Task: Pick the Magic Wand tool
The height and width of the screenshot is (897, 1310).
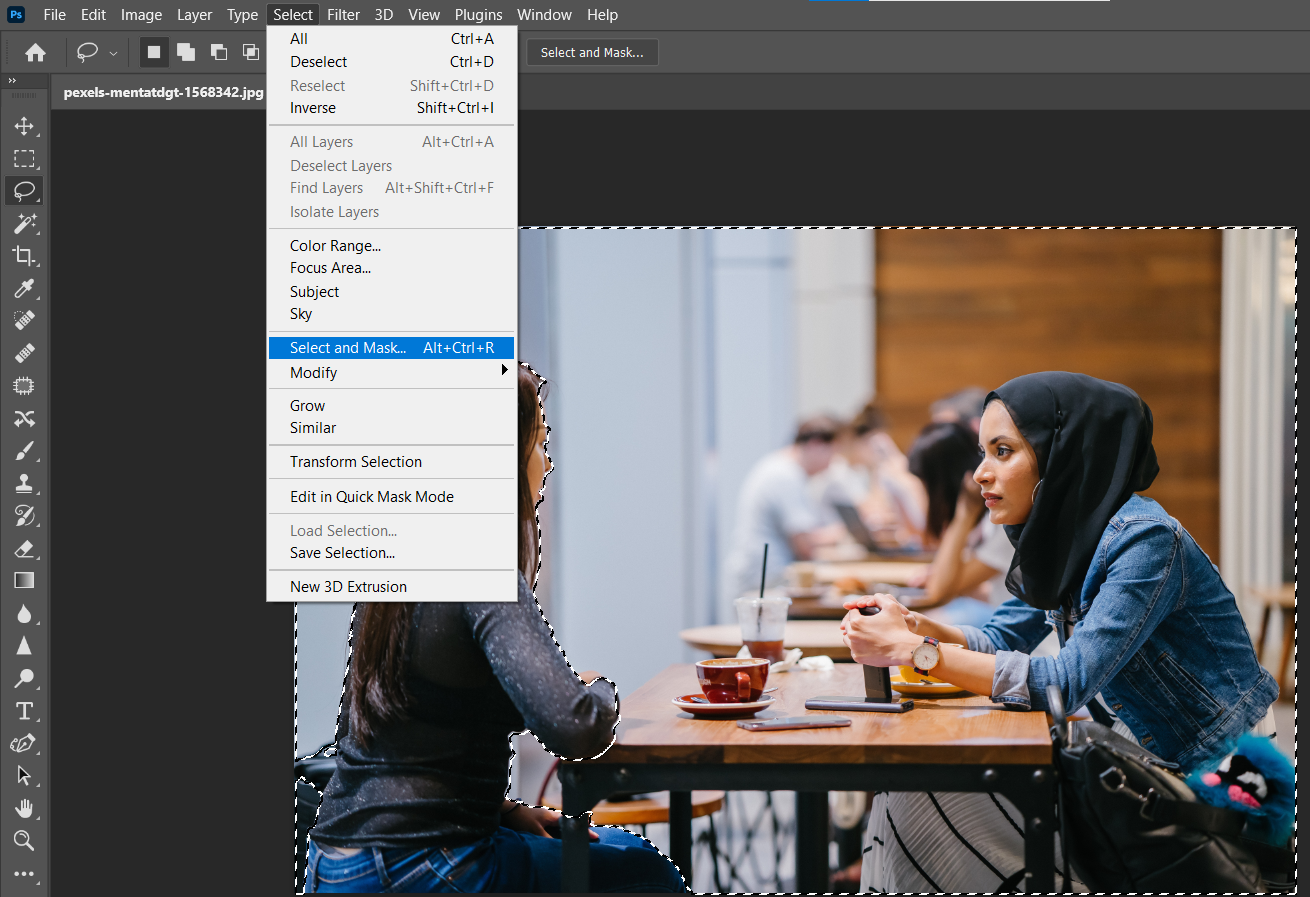Action: [24, 222]
